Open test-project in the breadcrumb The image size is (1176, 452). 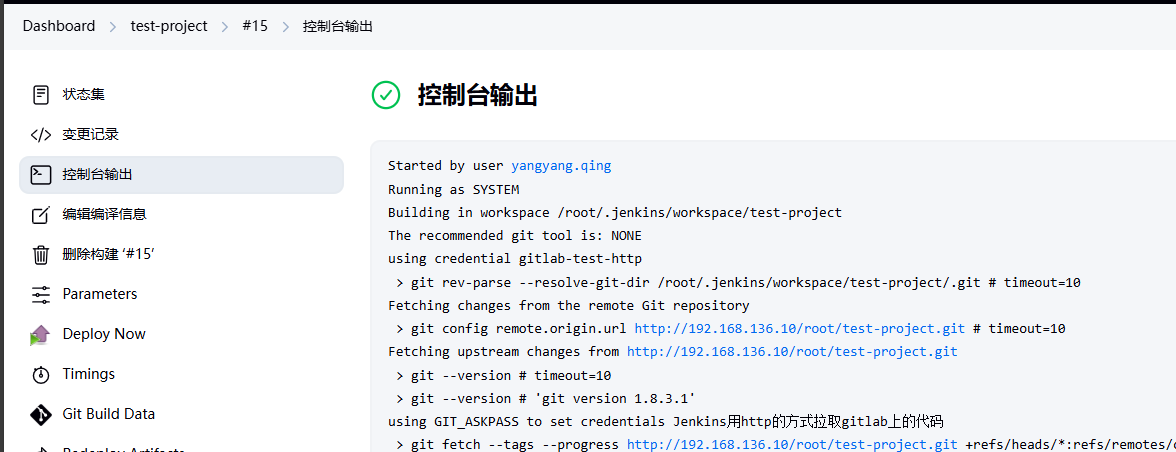click(169, 26)
